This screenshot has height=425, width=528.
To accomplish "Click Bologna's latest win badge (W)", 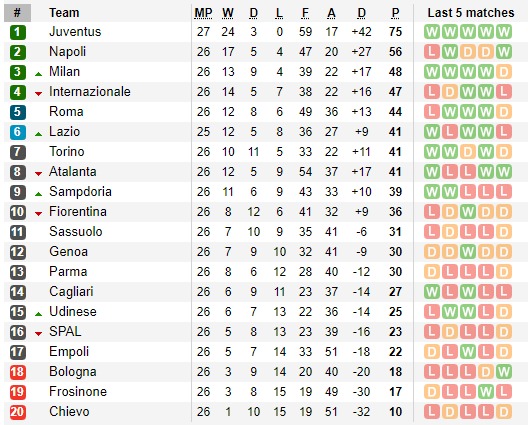I will click(x=504, y=372).
